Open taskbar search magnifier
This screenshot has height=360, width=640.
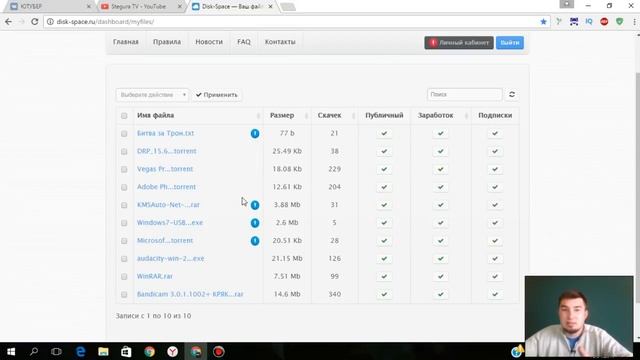click(x=34, y=351)
